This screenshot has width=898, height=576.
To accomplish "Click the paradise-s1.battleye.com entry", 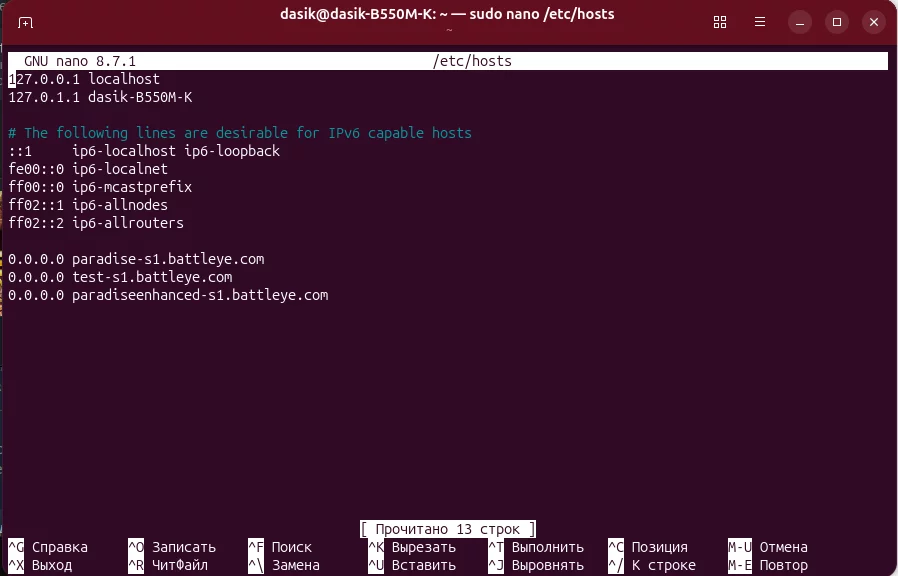I will click(x=136, y=259).
